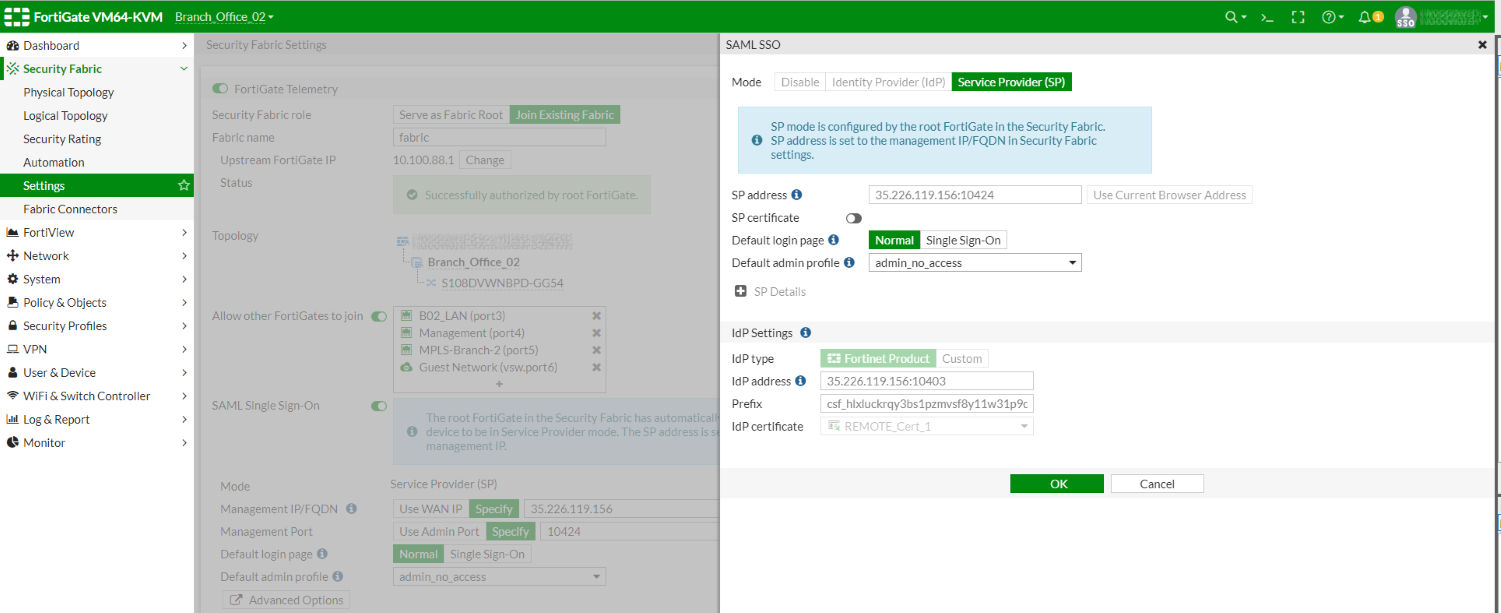Expand Log & Report menu
This screenshot has height=613, width=1501.
coord(97,420)
